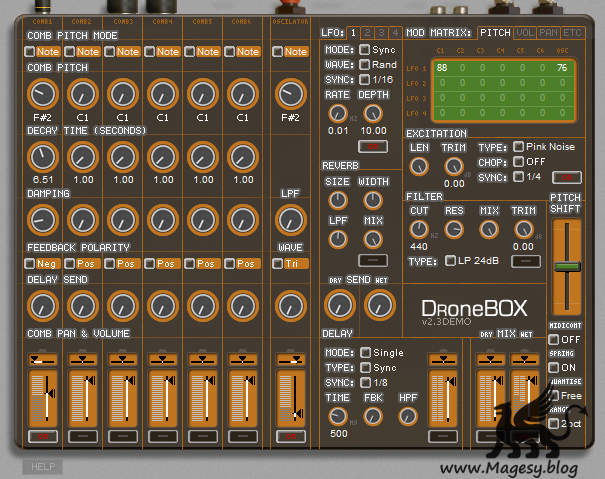The width and height of the screenshot is (605, 479).
Task: Select LFO tab 1
Action: [x=353, y=33]
